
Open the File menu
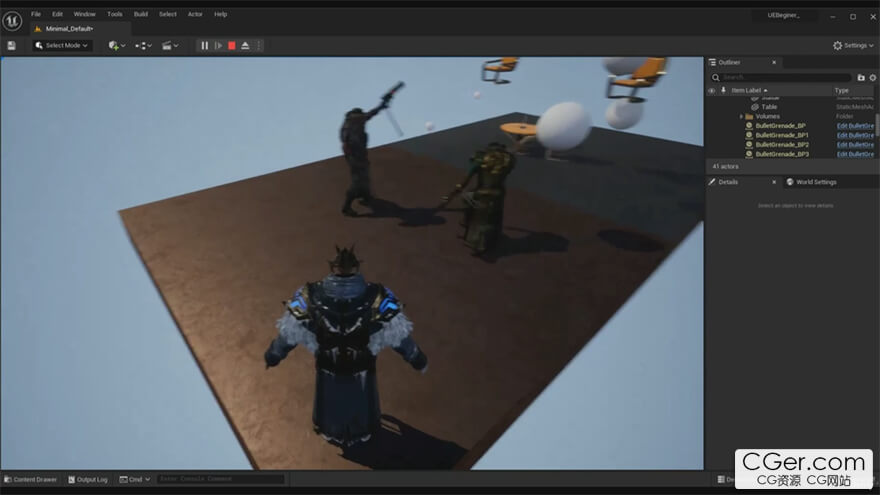pyautogui.click(x=36, y=14)
